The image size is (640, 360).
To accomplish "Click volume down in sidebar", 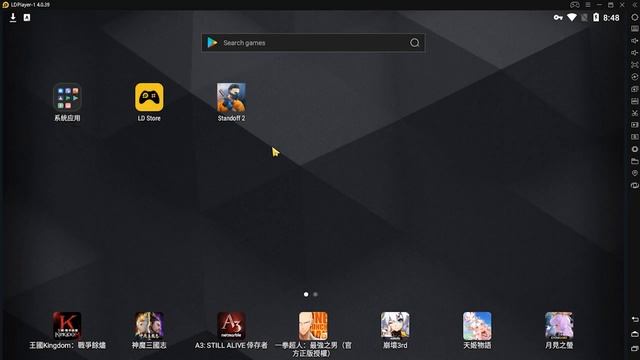I will [635, 53].
